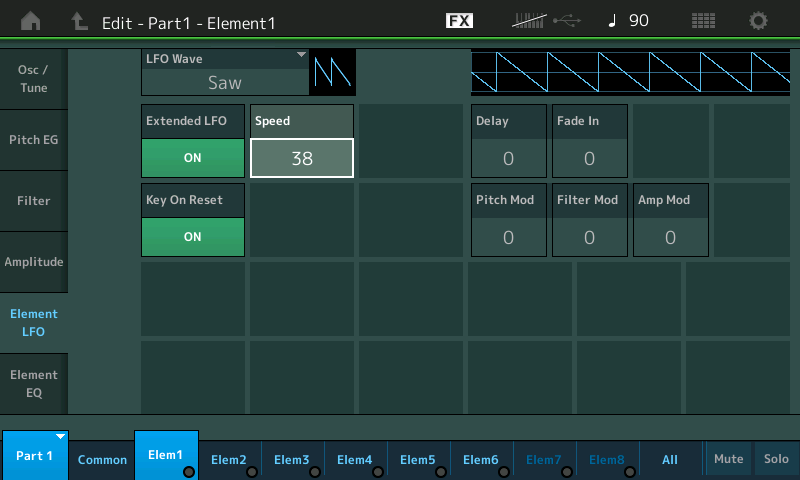This screenshot has height=480, width=800.
Task: Click the saw waveform preview icon
Action: coord(333,72)
